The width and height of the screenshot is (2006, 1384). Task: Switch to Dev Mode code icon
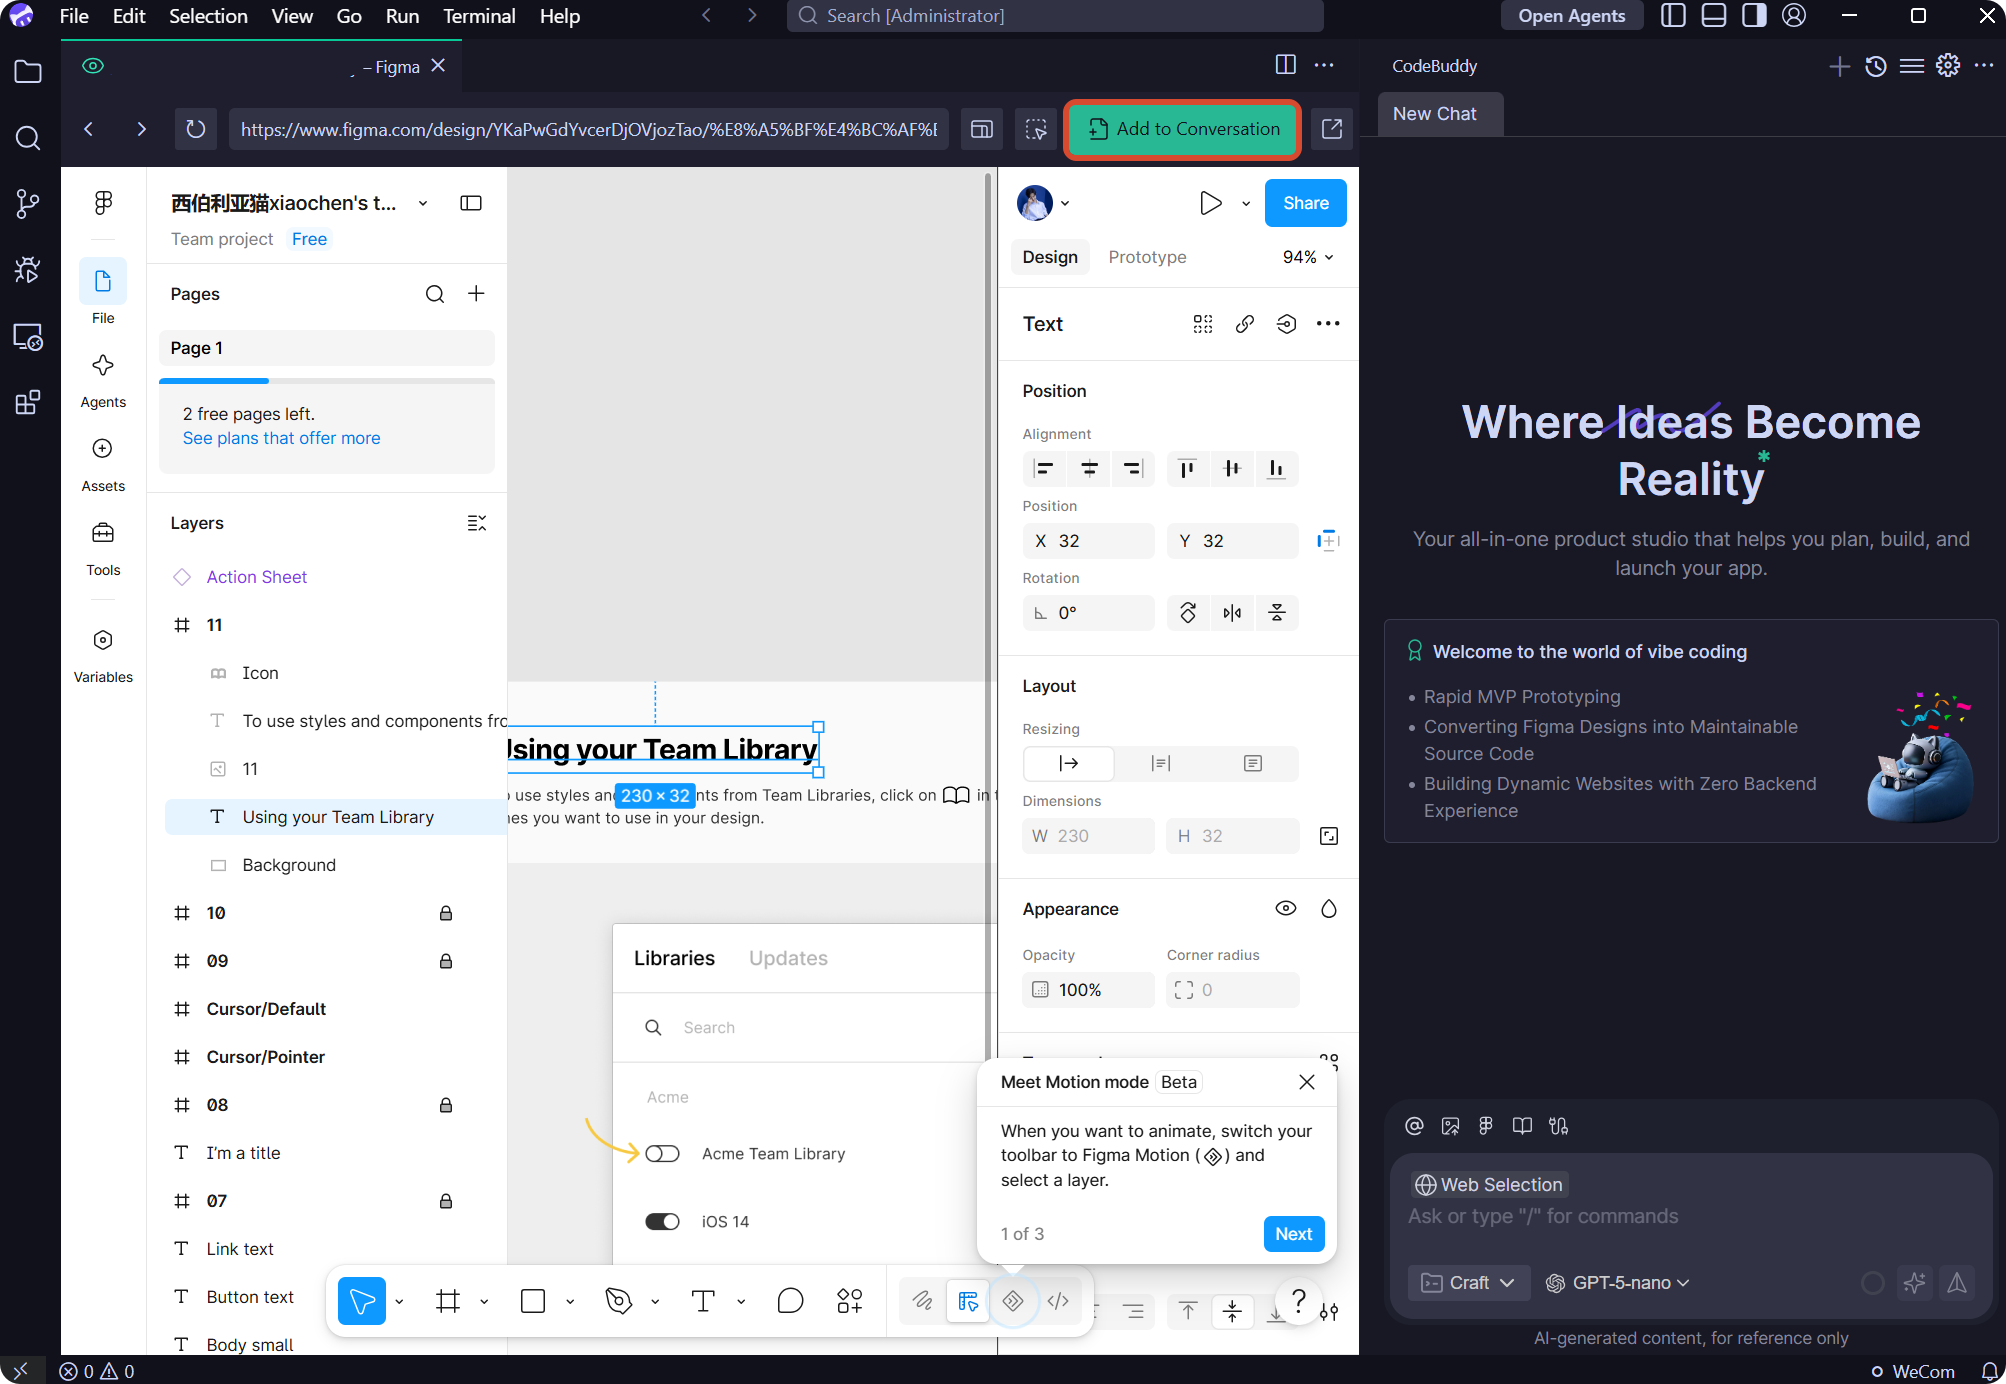[1058, 1301]
